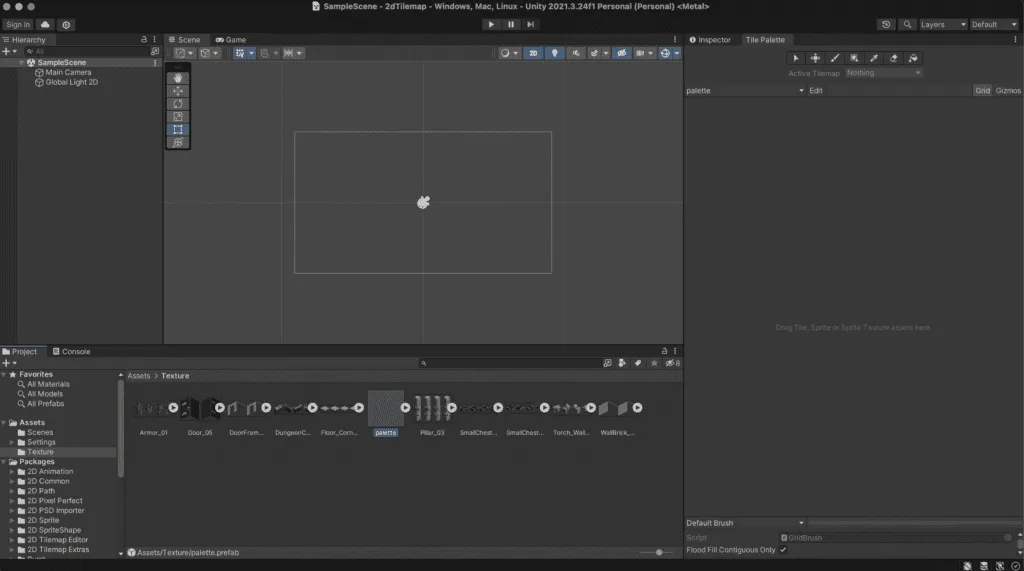Click the Sign in button
1024x571 pixels.
click(18, 24)
